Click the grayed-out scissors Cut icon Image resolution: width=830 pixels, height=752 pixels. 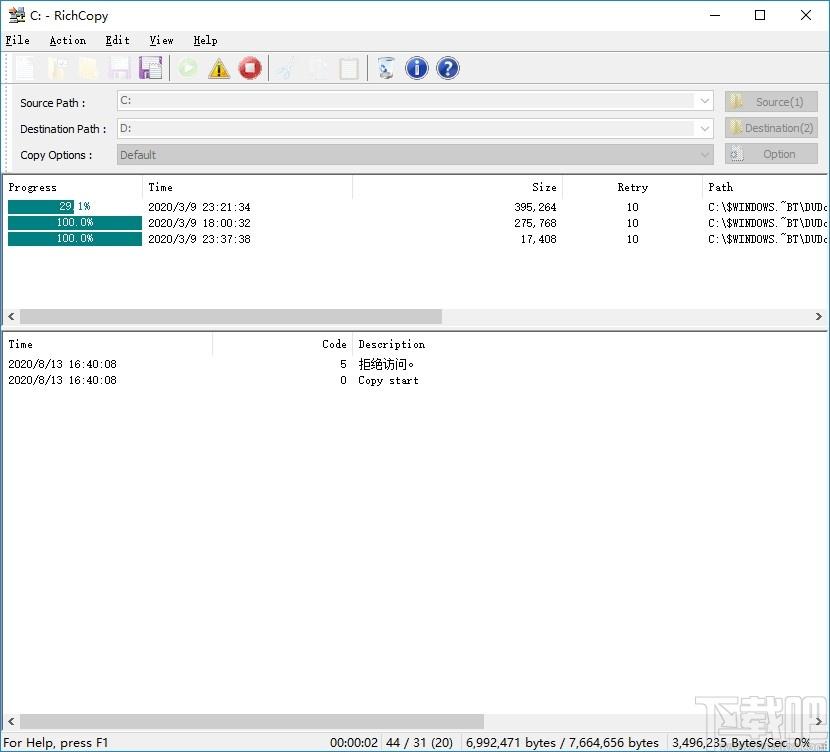point(287,68)
